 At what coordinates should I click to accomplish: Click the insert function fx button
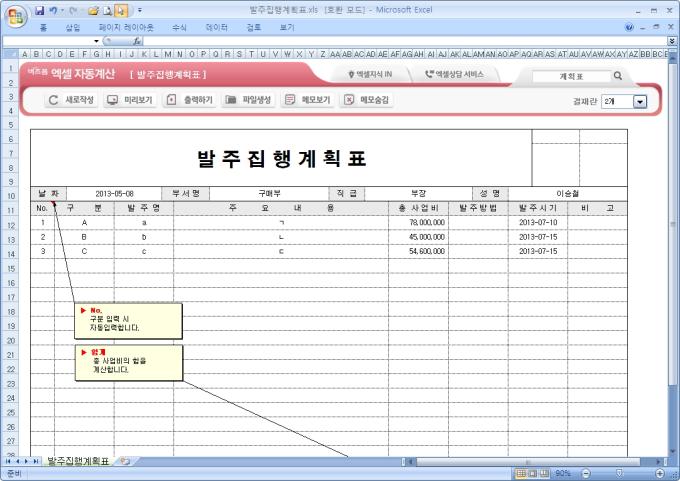[x=137, y=41]
